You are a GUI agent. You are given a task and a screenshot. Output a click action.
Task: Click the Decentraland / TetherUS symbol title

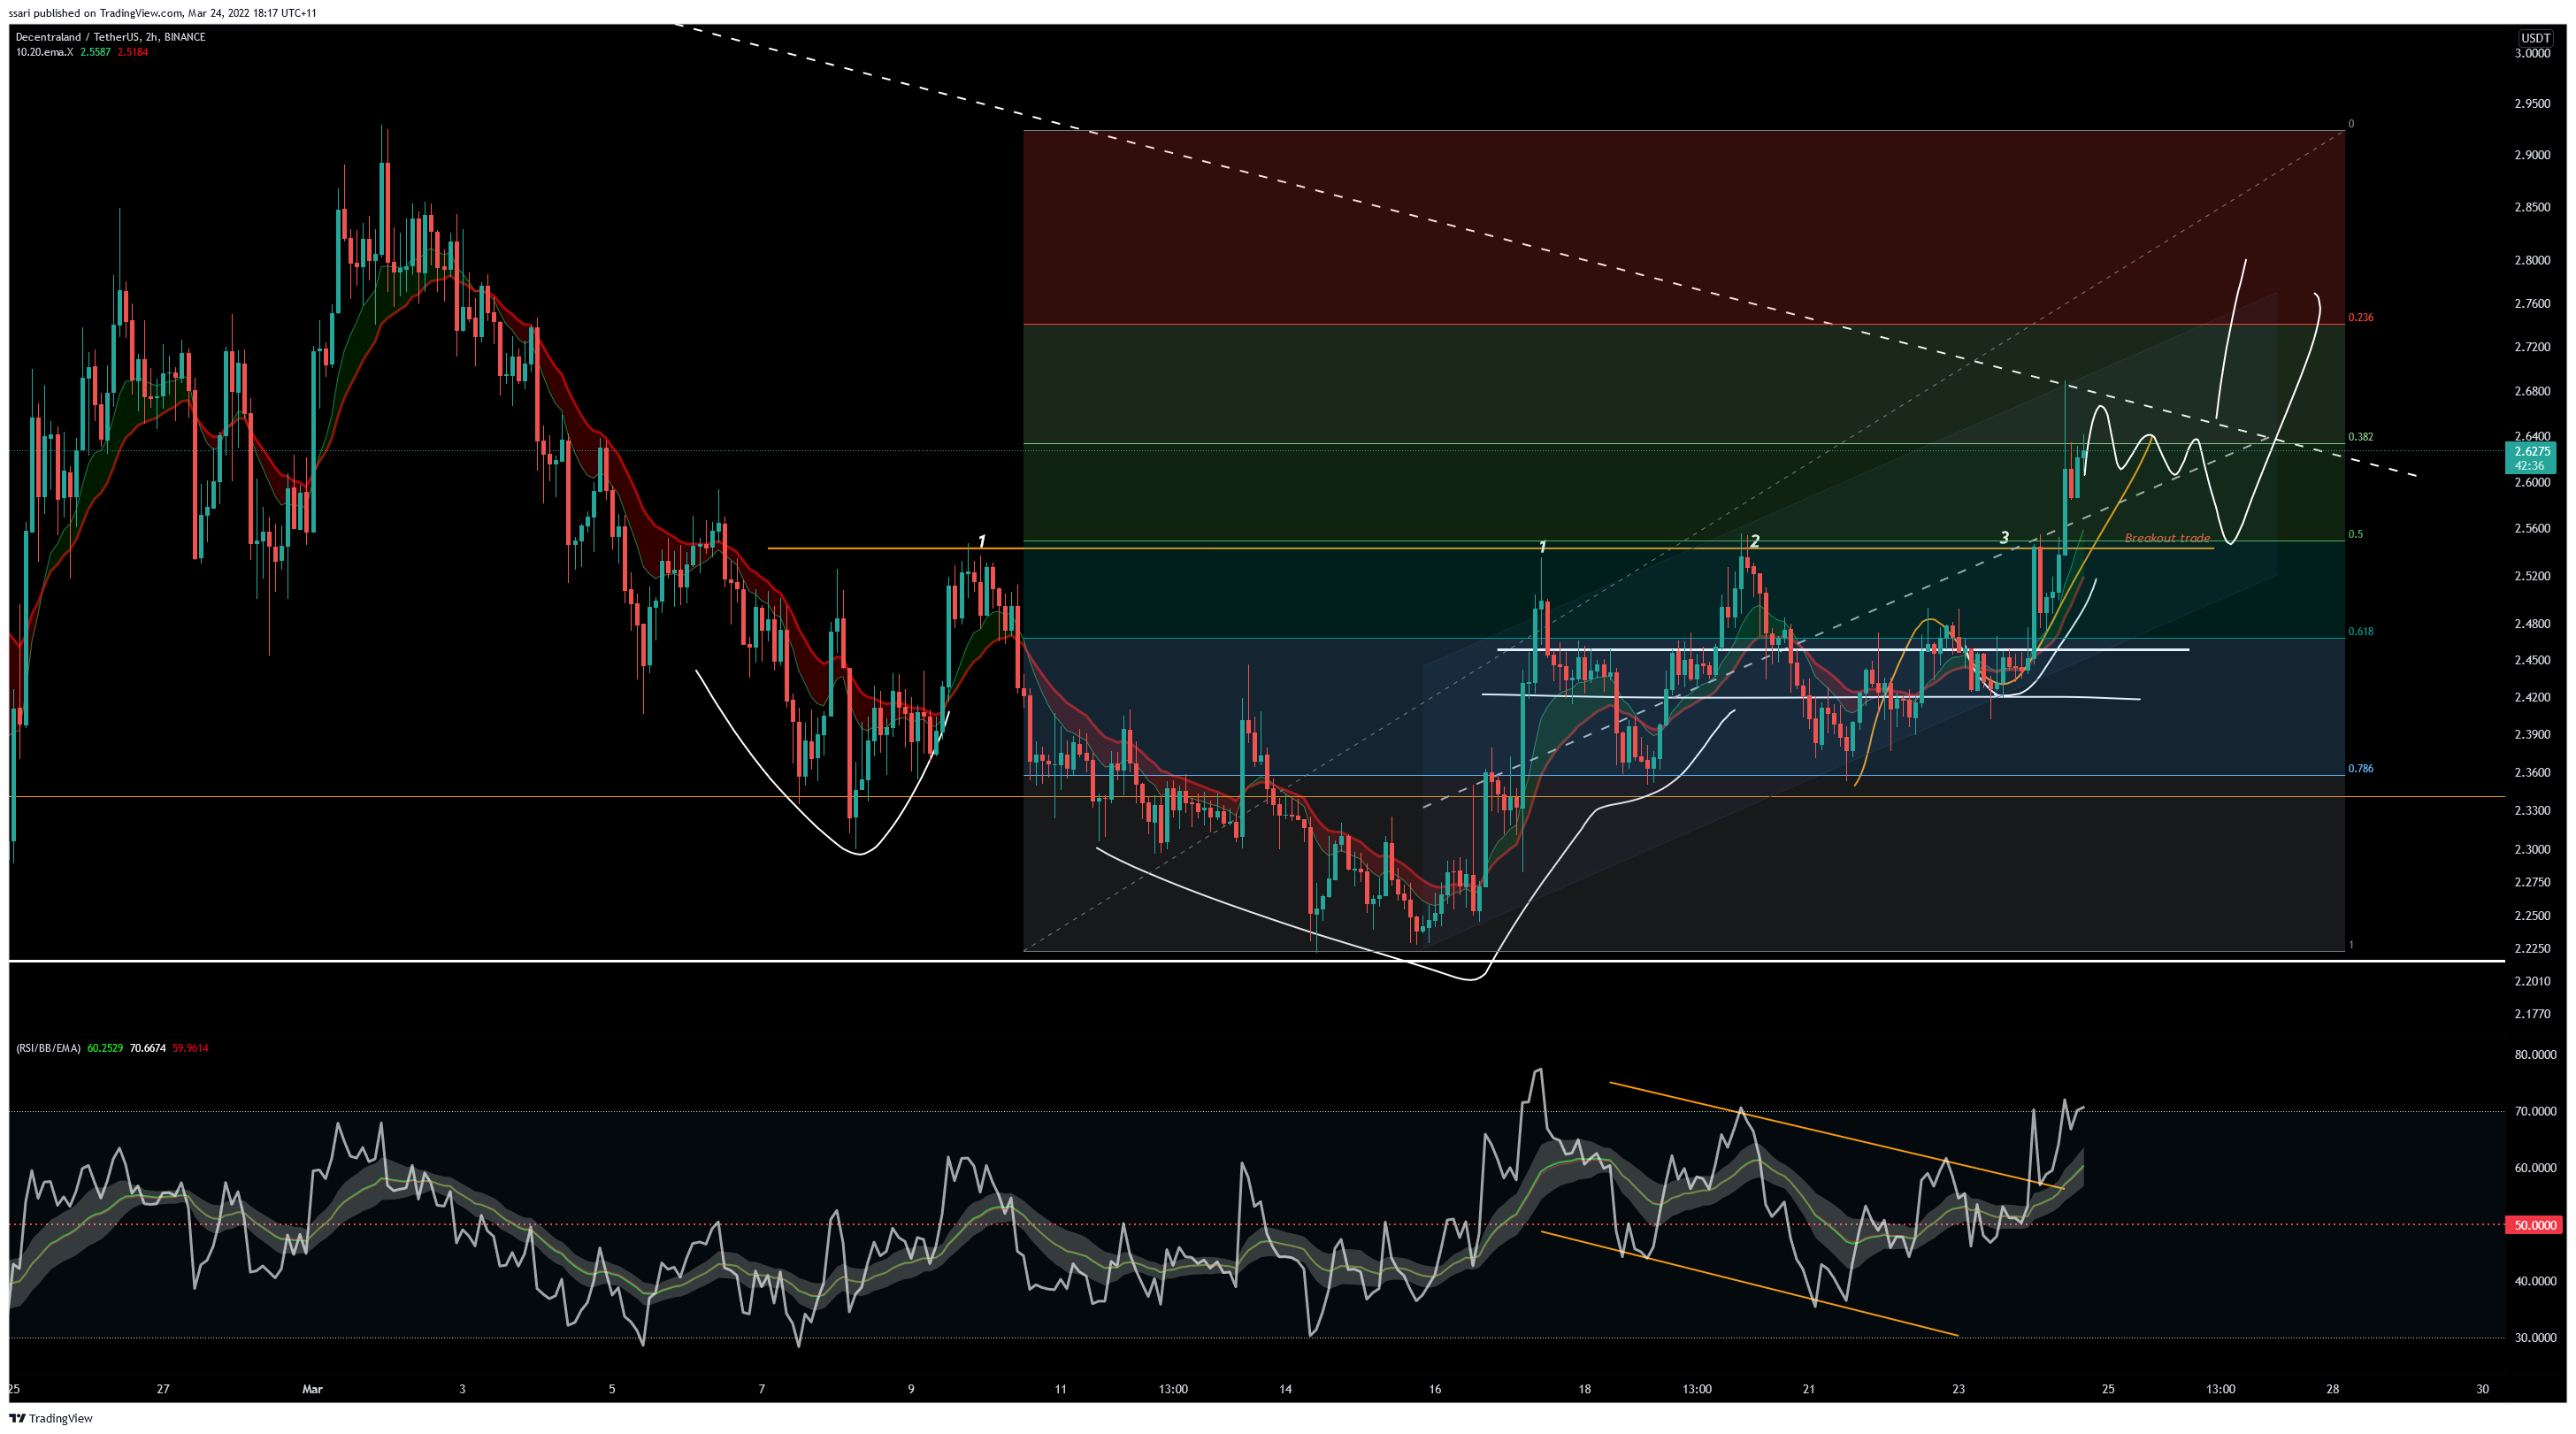click(x=110, y=37)
